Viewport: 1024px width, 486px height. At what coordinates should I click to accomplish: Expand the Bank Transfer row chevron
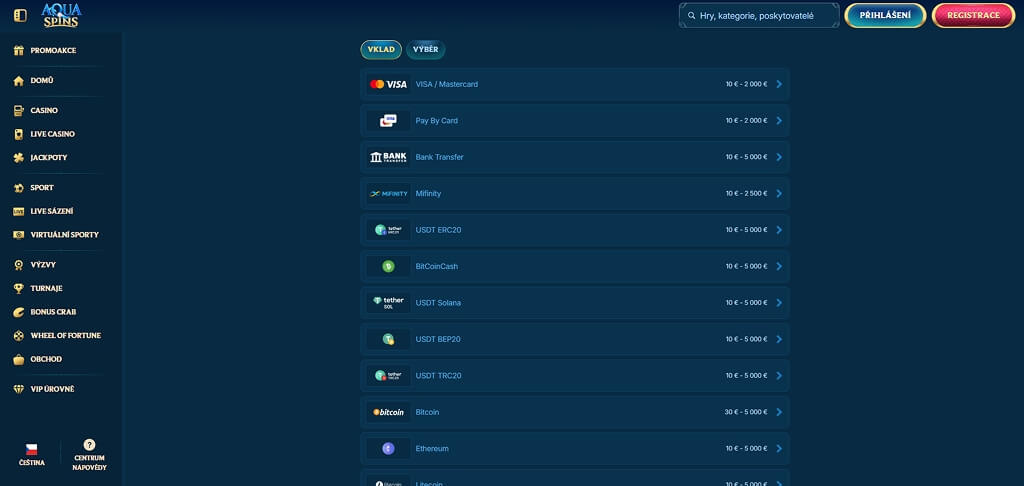click(x=778, y=157)
